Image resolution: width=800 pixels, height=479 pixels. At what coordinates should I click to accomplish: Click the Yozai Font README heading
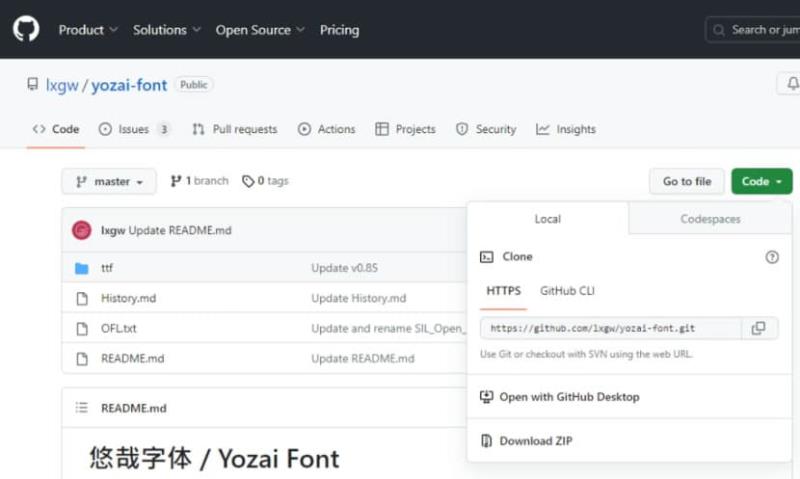214,458
